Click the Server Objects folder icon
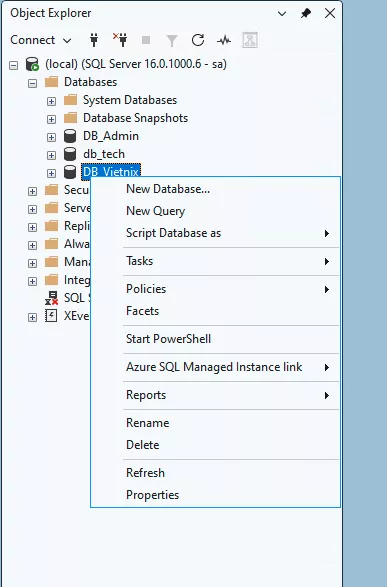This screenshot has width=387, height=587. tap(52, 208)
